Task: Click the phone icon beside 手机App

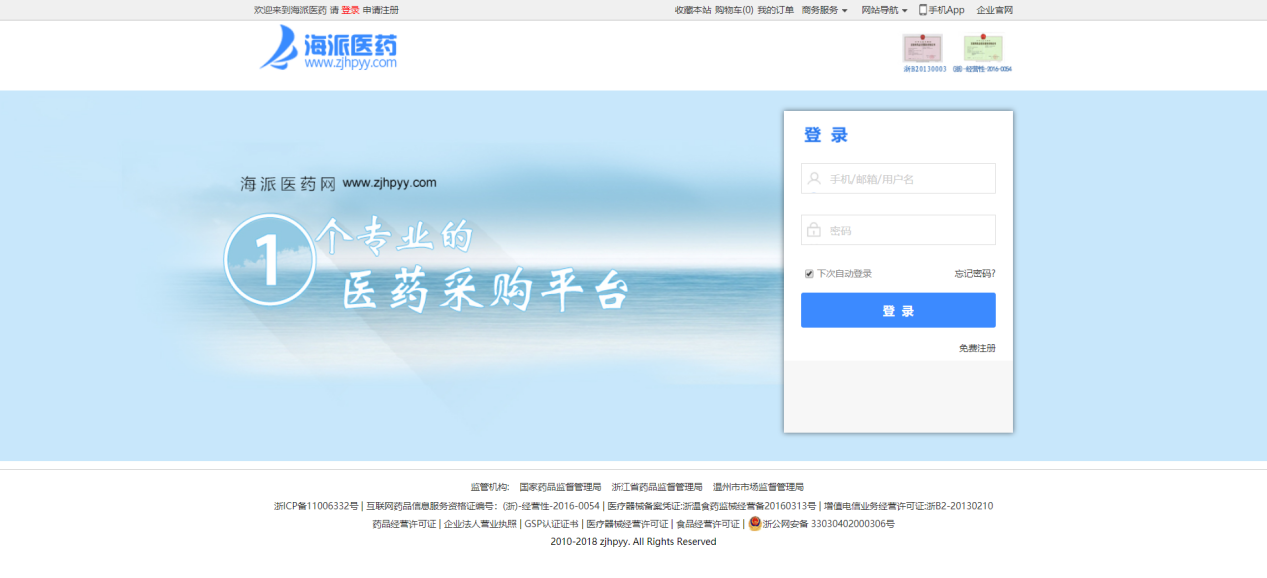Action: tap(922, 10)
